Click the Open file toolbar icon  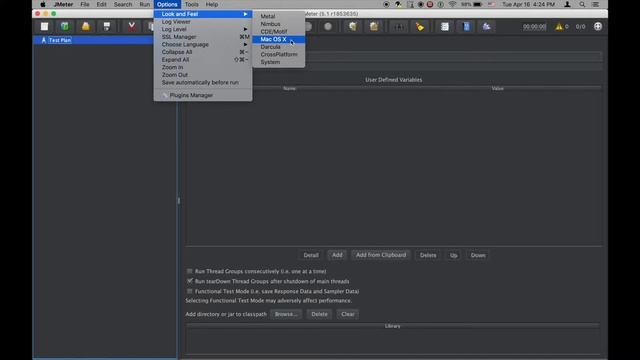pos(86,27)
